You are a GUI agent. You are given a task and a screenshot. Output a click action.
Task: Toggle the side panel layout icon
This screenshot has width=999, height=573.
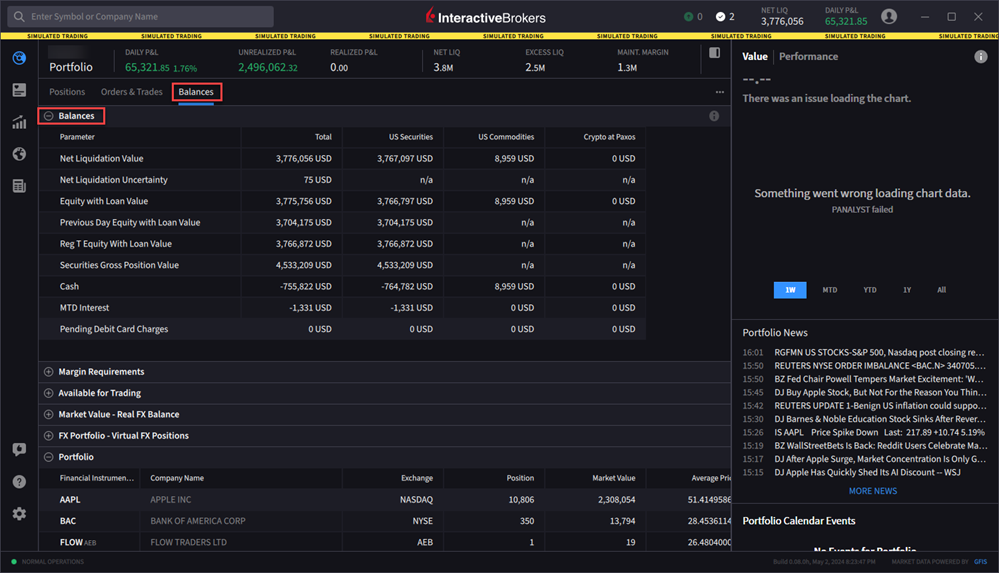tap(714, 53)
